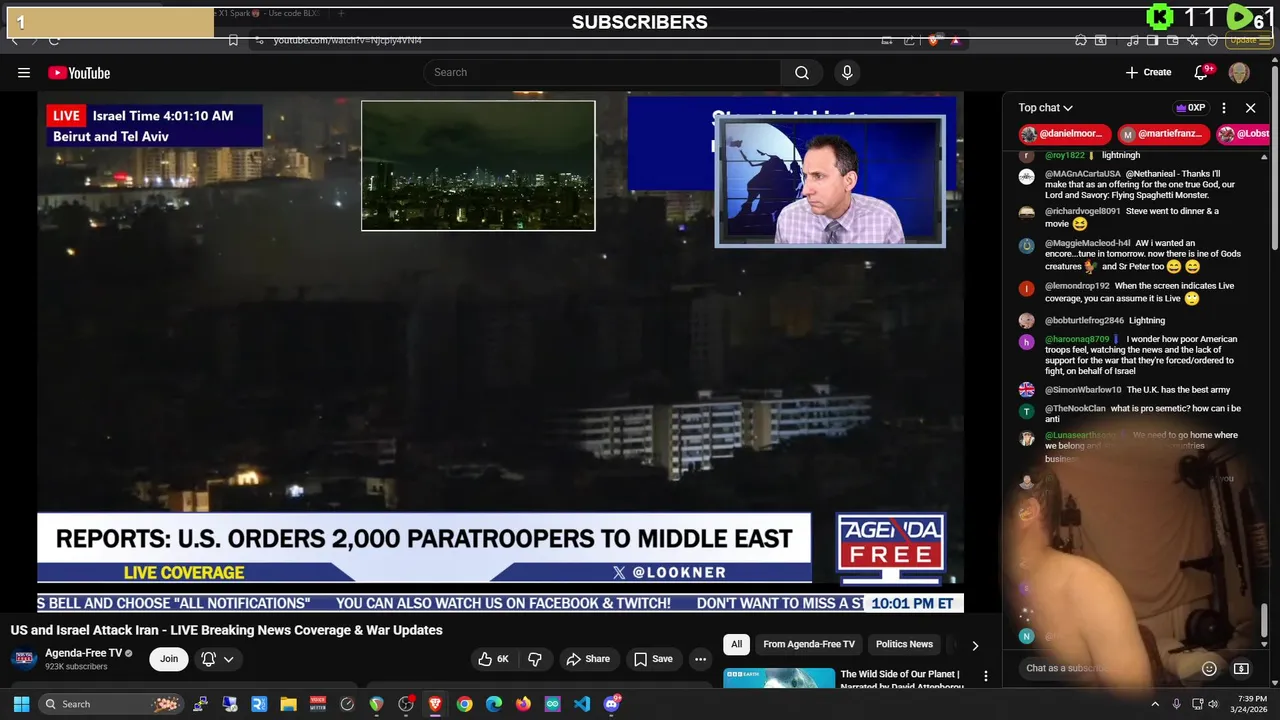Image resolution: width=1280 pixels, height=720 pixels.
Task: Dislike the video with thumbs down
Action: tap(535, 659)
